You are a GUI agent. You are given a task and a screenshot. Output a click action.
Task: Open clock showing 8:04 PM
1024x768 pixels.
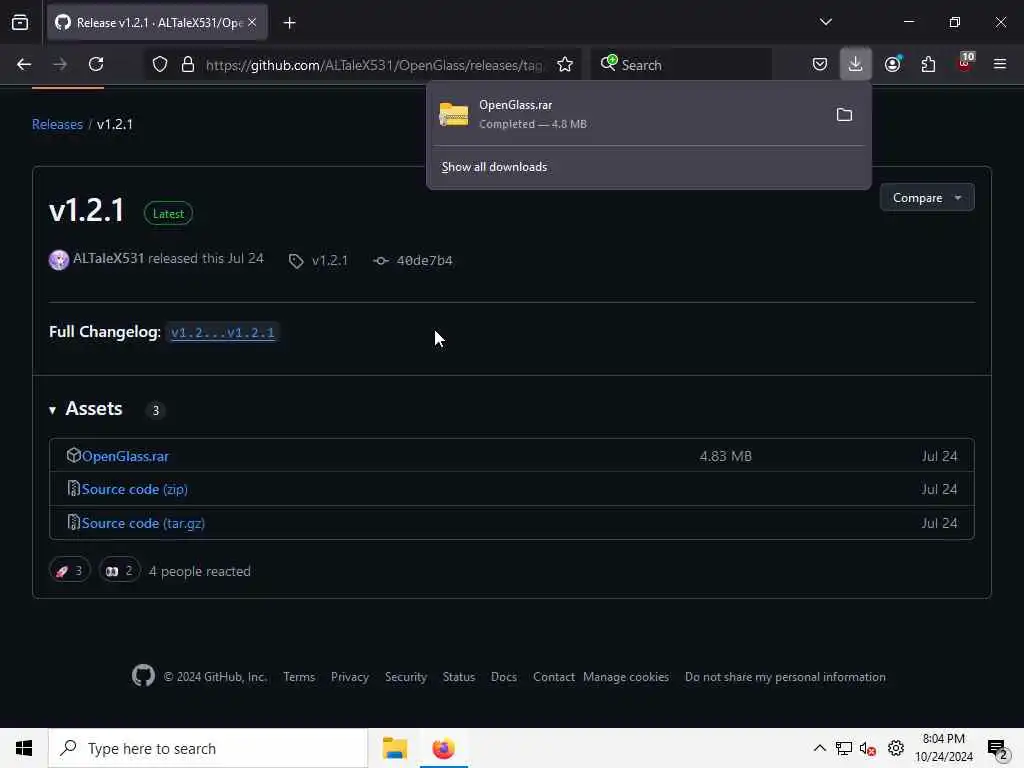click(944, 748)
